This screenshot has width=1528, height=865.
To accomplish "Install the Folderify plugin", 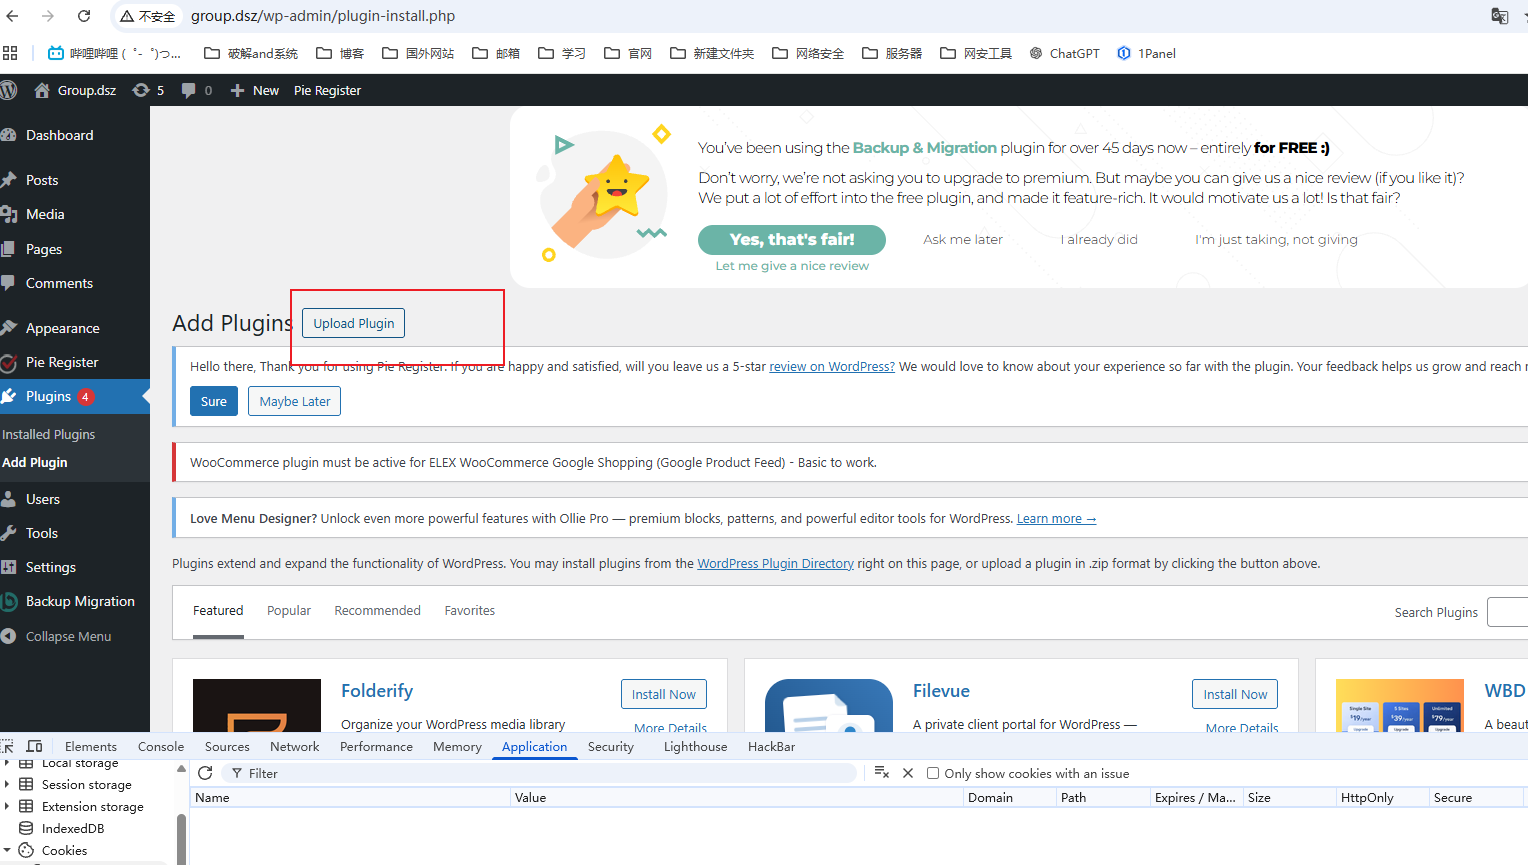I will [x=664, y=694].
